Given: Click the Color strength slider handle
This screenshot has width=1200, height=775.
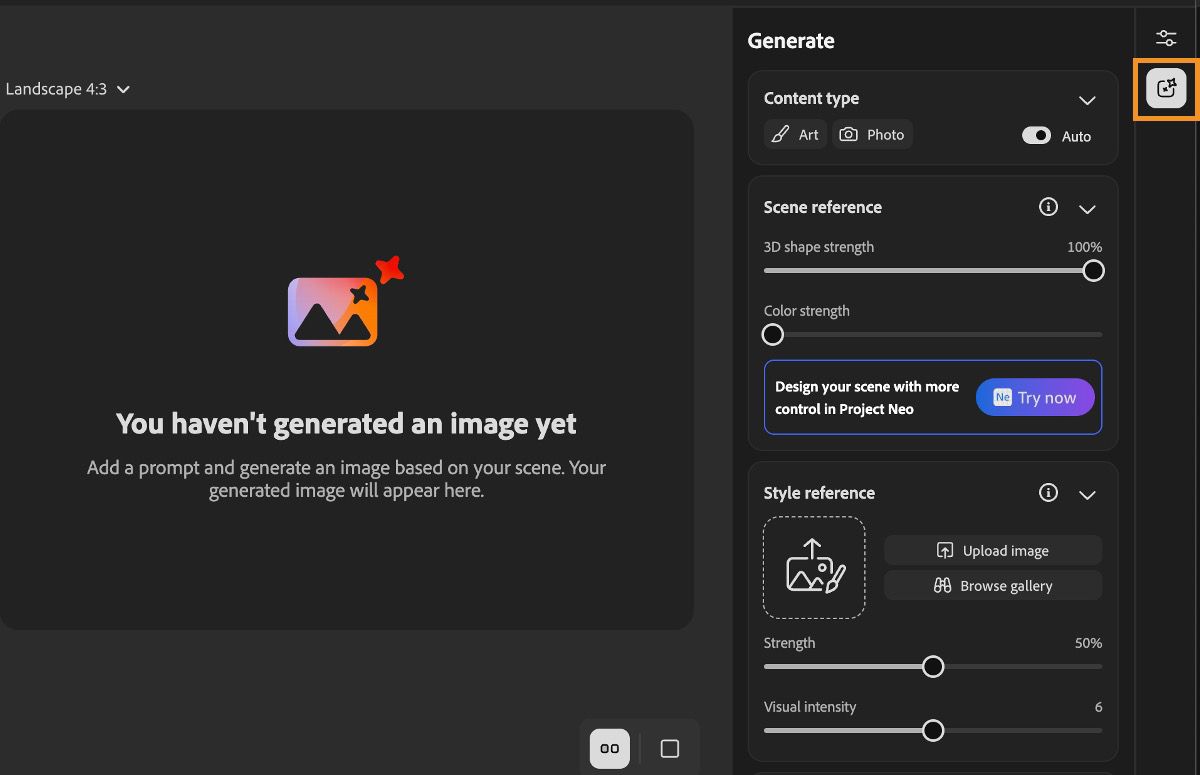Looking at the screenshot, I should tap(773, 334).
